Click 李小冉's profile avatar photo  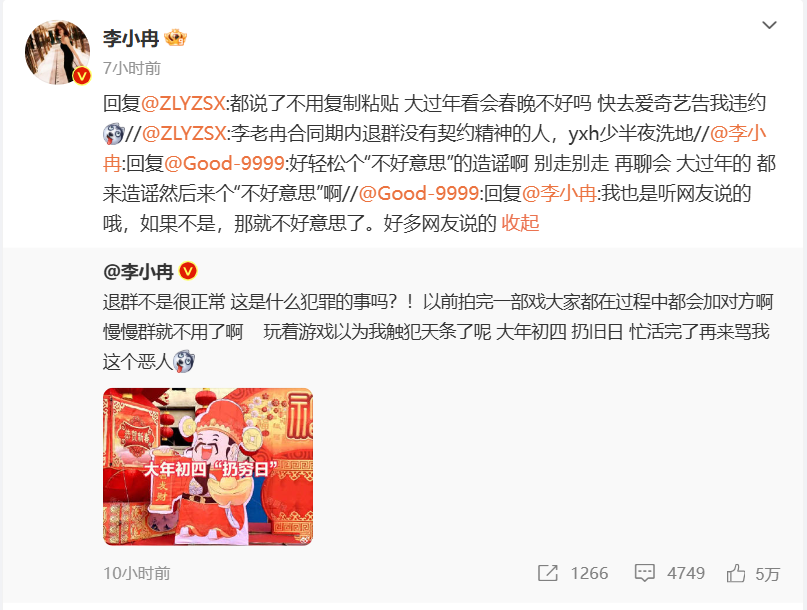[57, 52]
